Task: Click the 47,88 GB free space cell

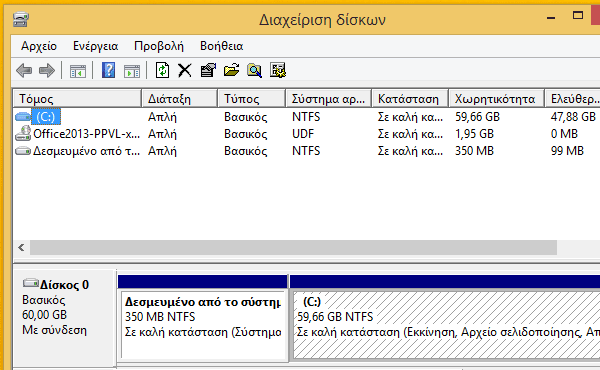Action: pyautogui.click(x=573, y=117)
